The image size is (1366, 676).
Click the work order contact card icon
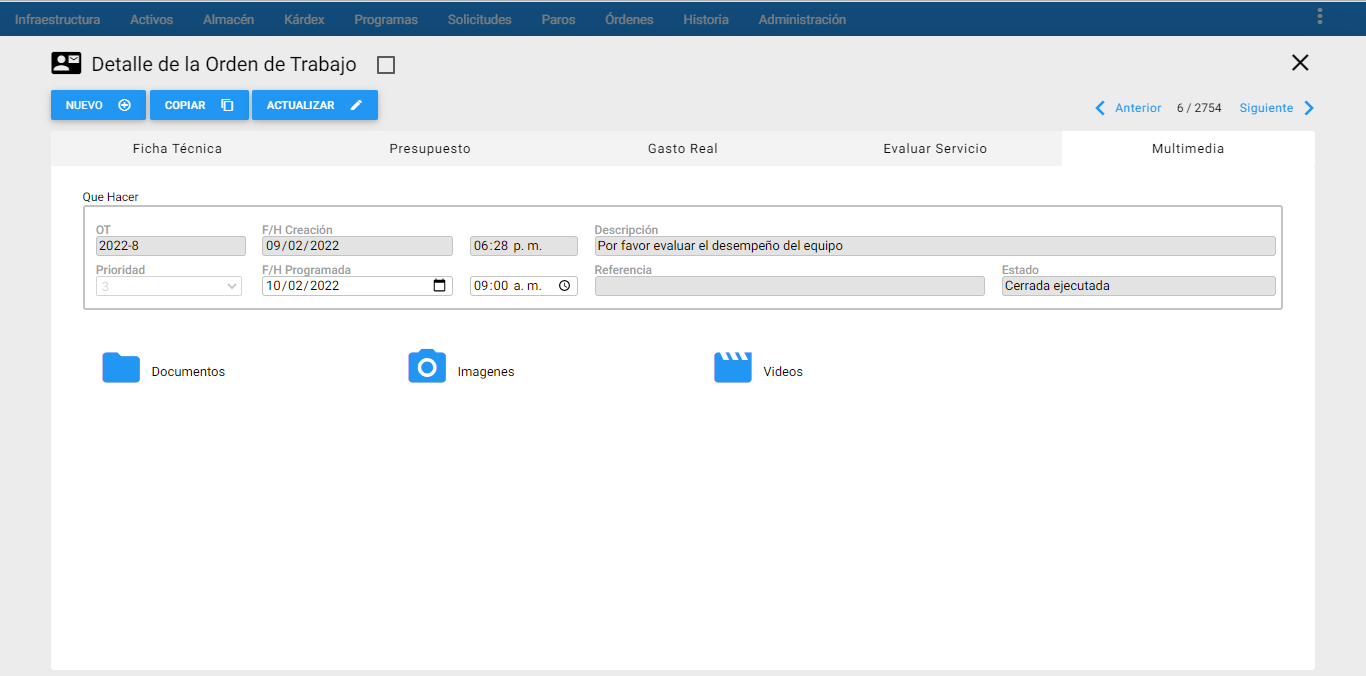point(66,64)
